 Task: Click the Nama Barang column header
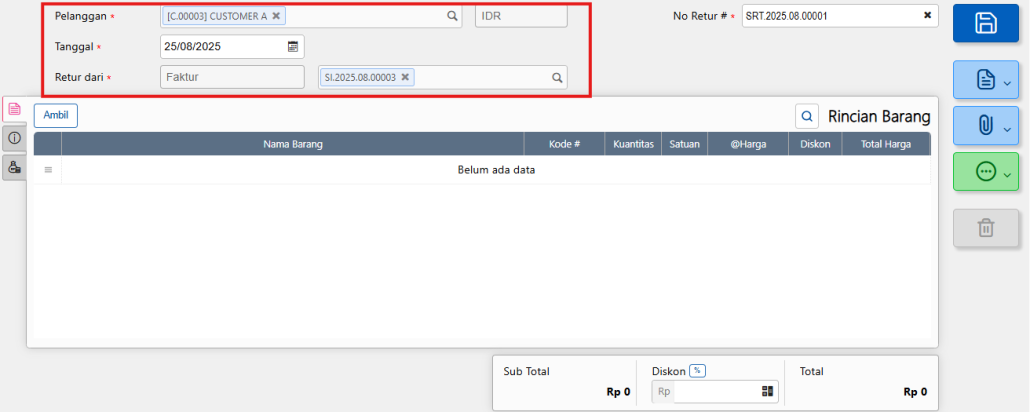point(292,144)
